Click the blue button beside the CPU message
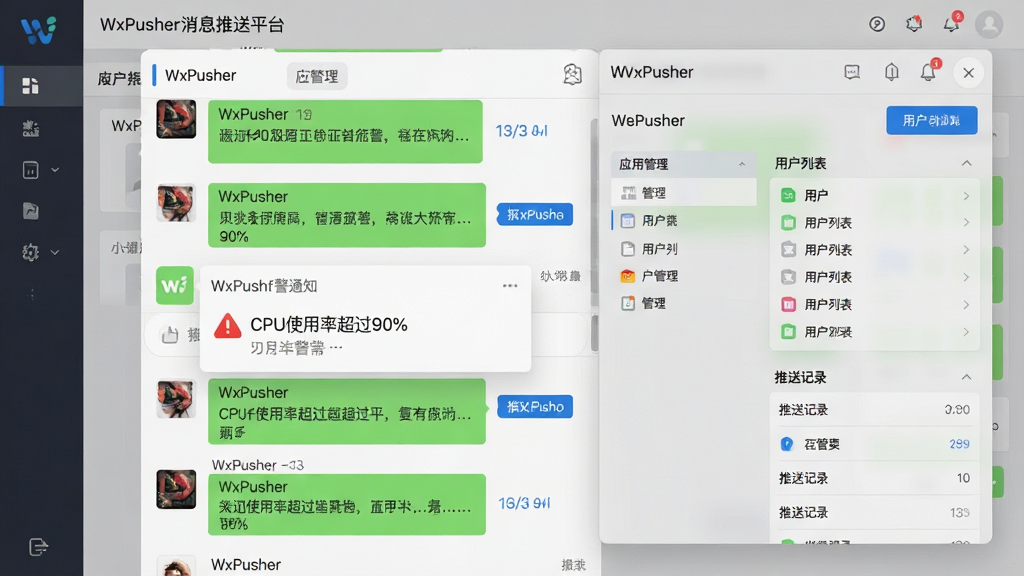The height and width of the screenshot is (576, 1024). [x=535, y=406]
